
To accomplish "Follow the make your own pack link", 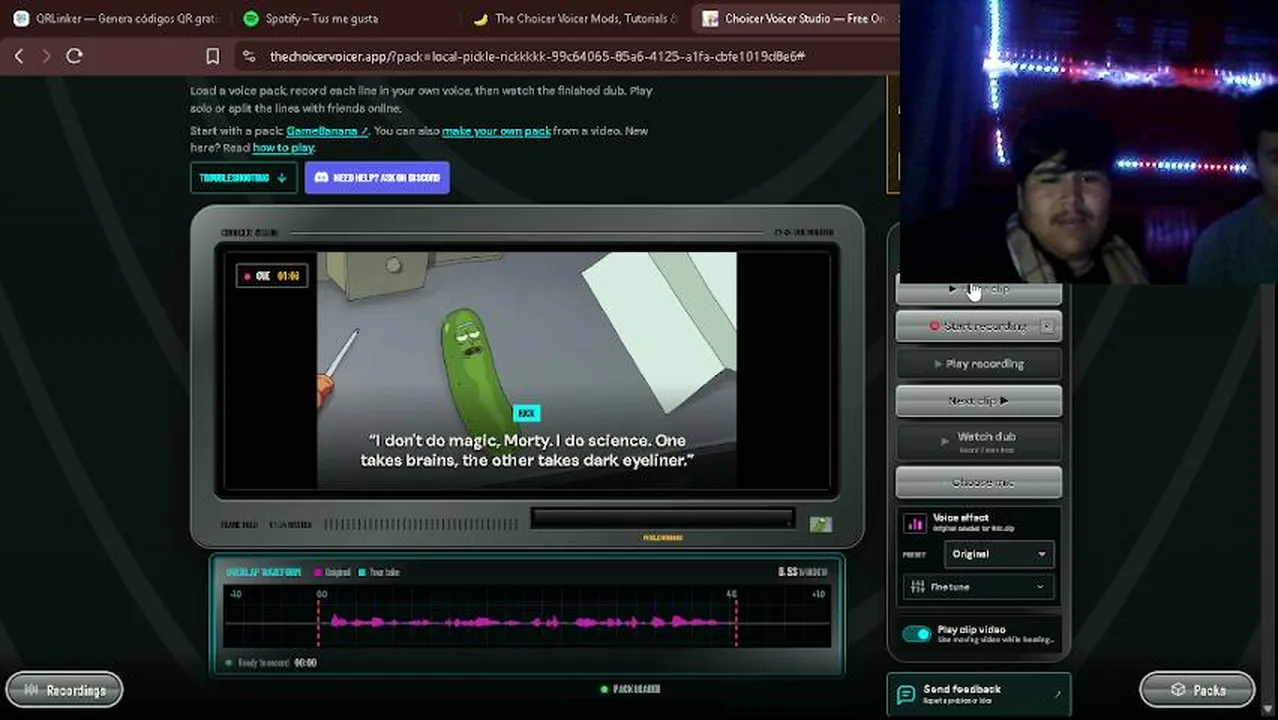I will (496, 131).
